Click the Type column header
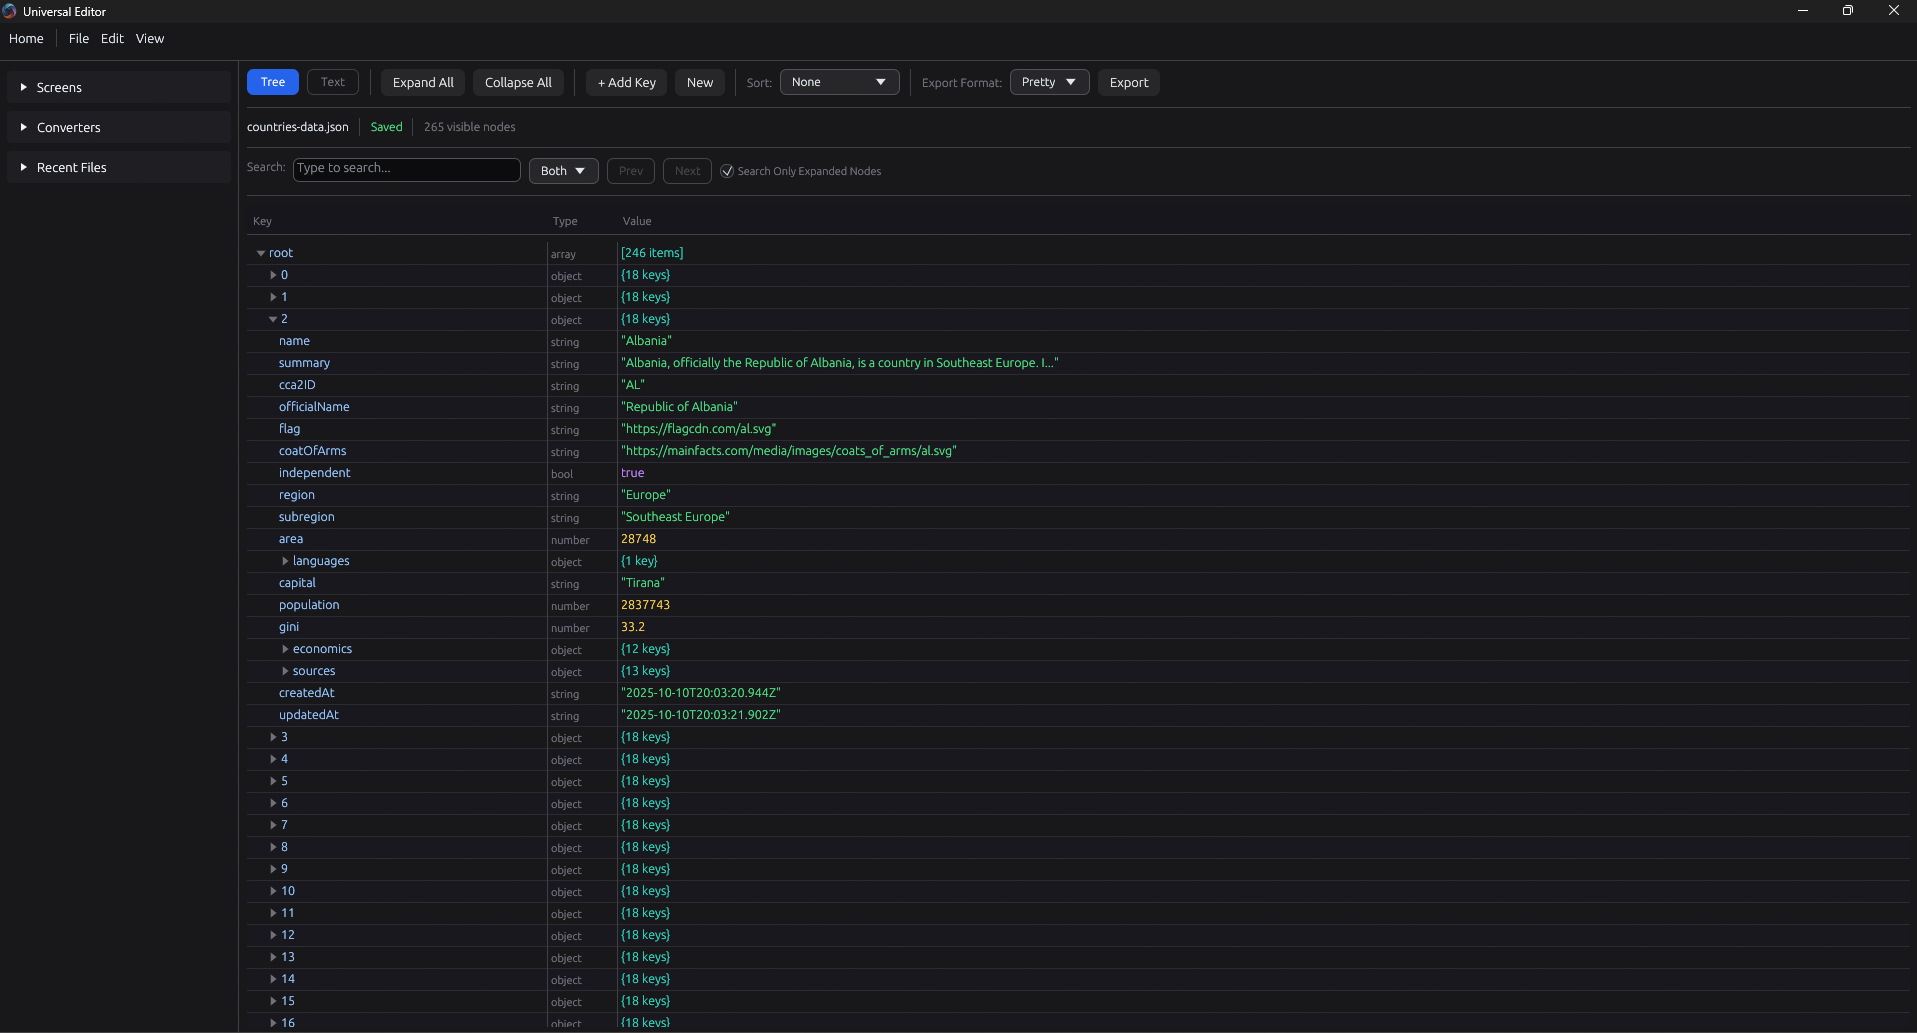This screenshot has height=1033, width=1917. point(565,221)
